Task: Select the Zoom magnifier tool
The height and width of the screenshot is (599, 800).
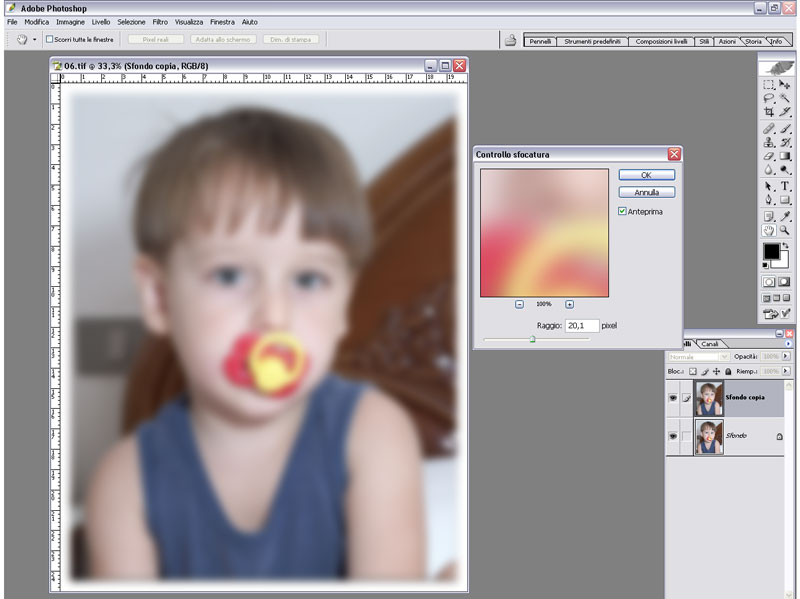Action: [785, 230]
